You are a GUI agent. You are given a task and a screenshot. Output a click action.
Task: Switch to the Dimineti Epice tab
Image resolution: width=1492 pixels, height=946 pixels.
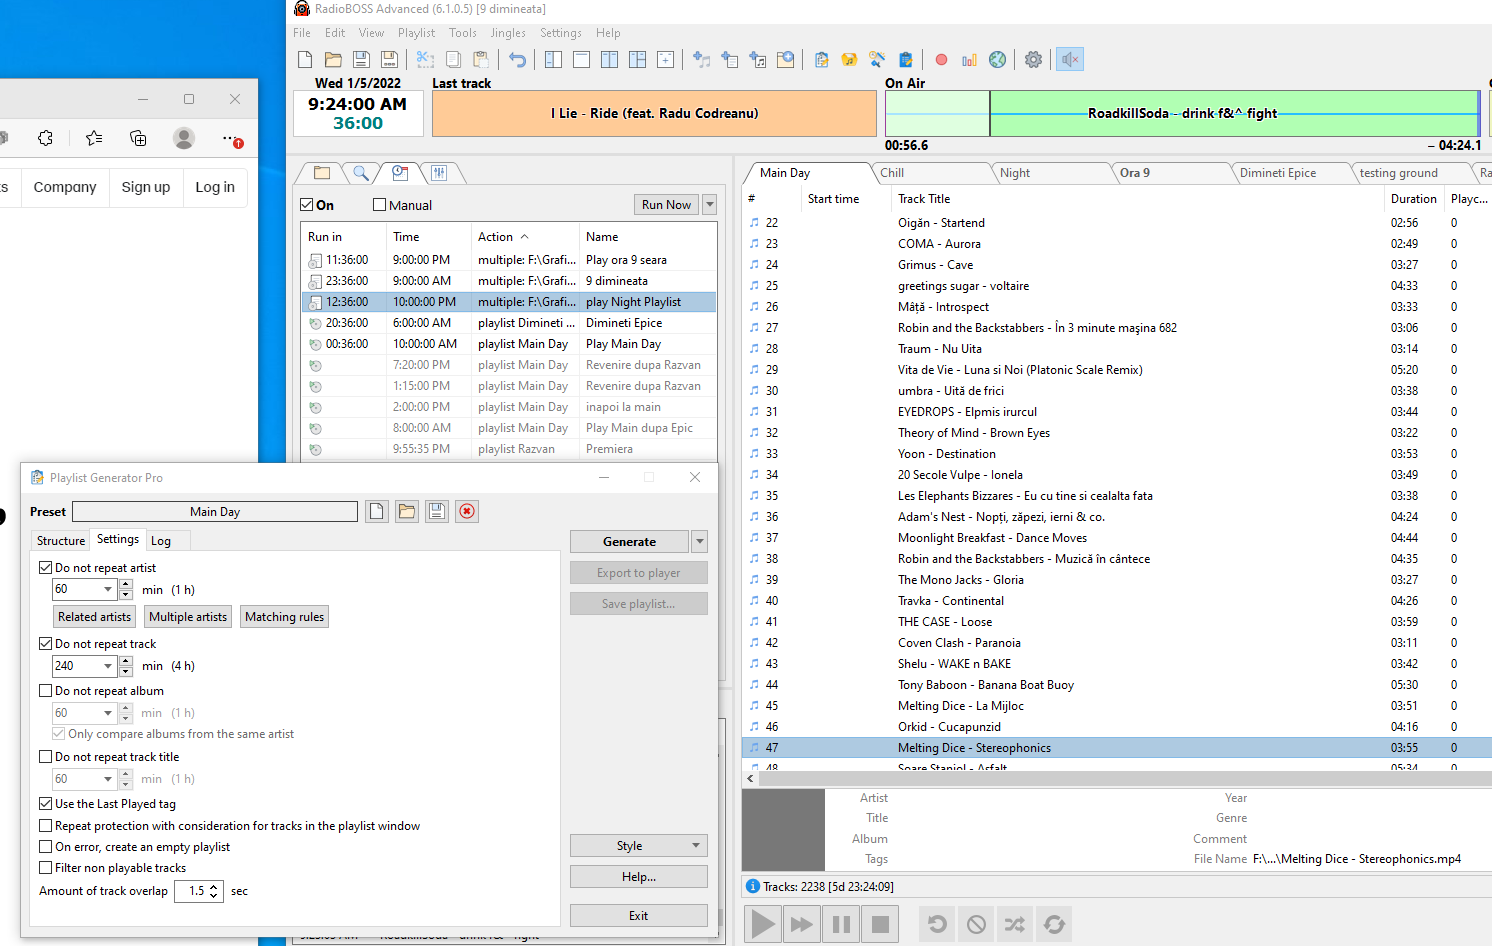pos(1291,173)
